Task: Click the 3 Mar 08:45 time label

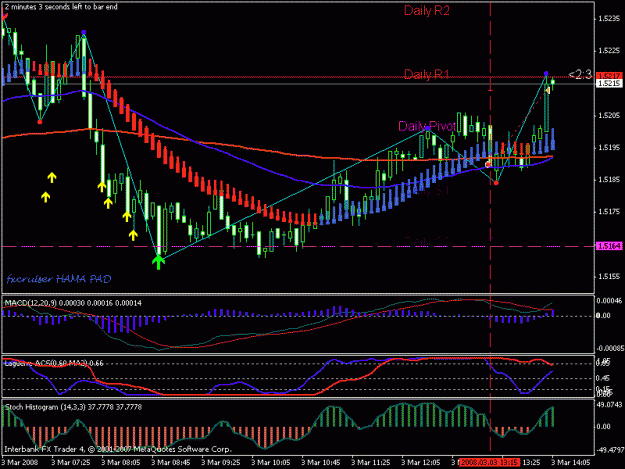Action: coord(171,463)
